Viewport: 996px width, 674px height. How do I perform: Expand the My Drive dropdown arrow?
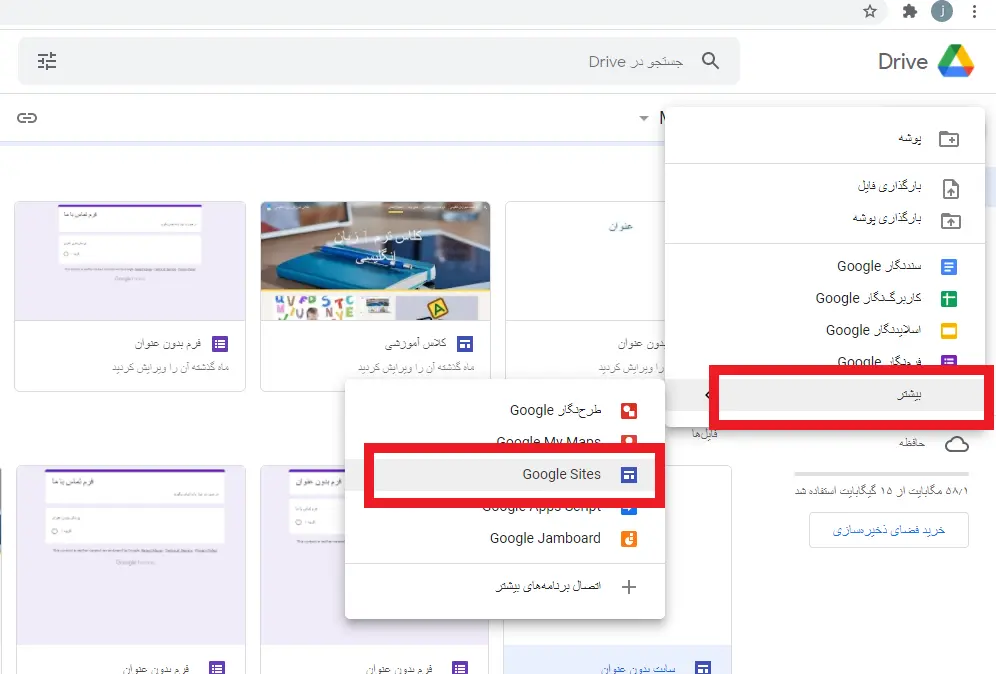pos(644,119)
